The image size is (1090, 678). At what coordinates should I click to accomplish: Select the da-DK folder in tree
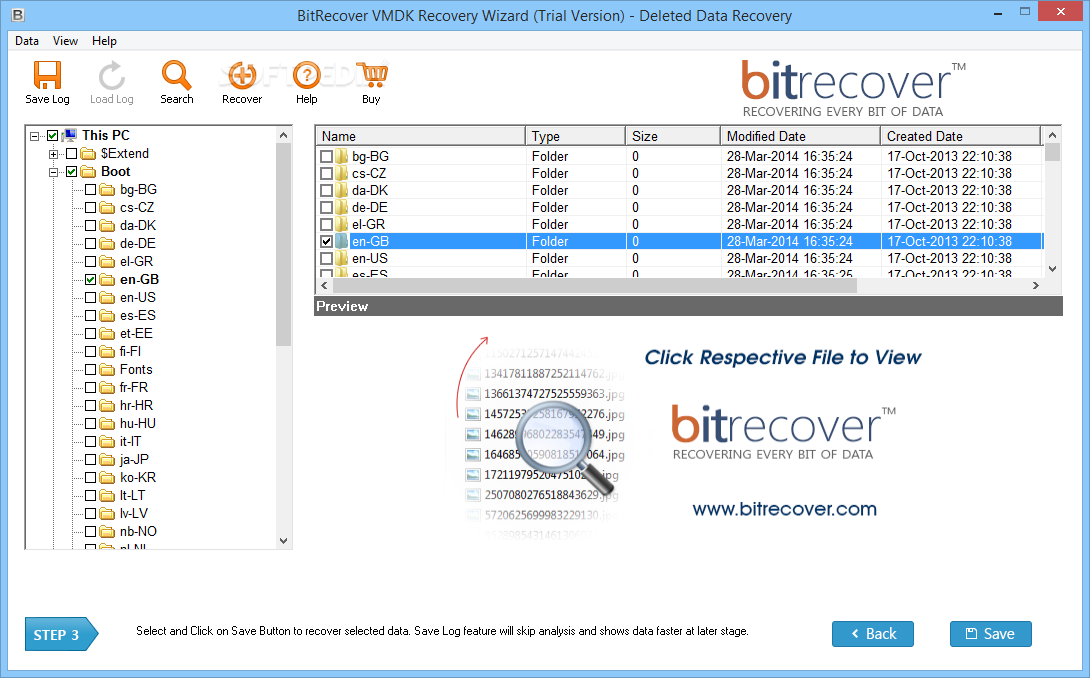[x=138, y=225]
